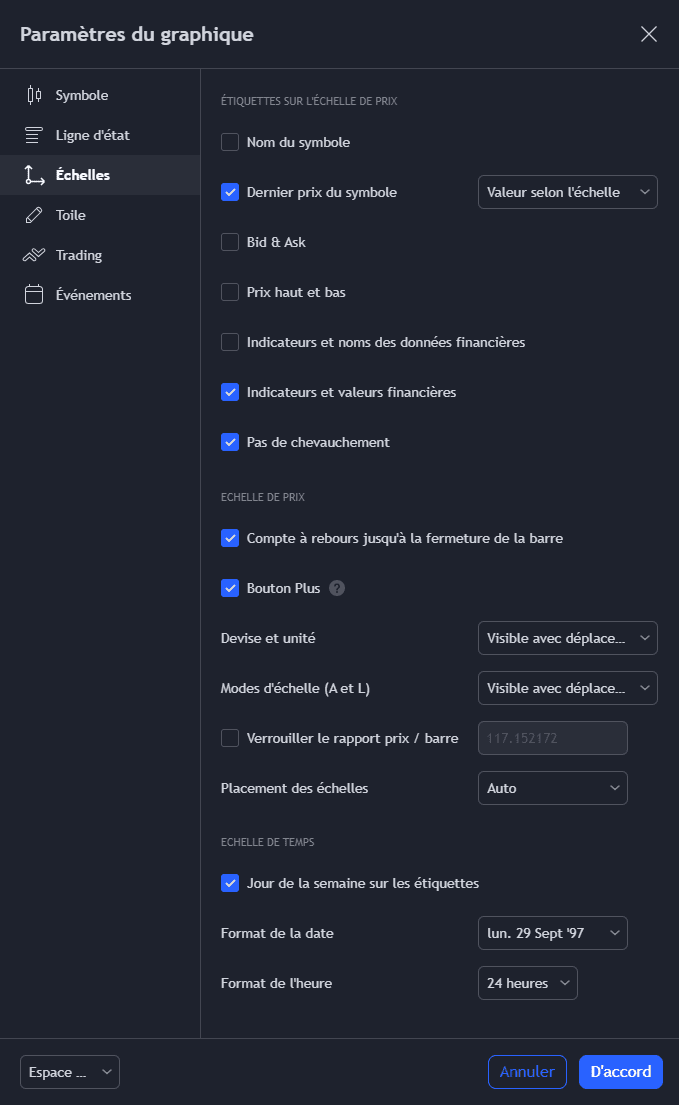Click the help icon beside Bouton Plus

coord(337,588)
